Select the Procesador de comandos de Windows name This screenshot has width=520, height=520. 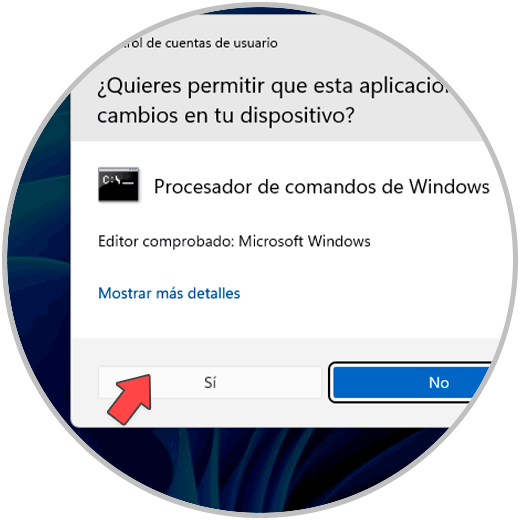(x=322, y=186)
